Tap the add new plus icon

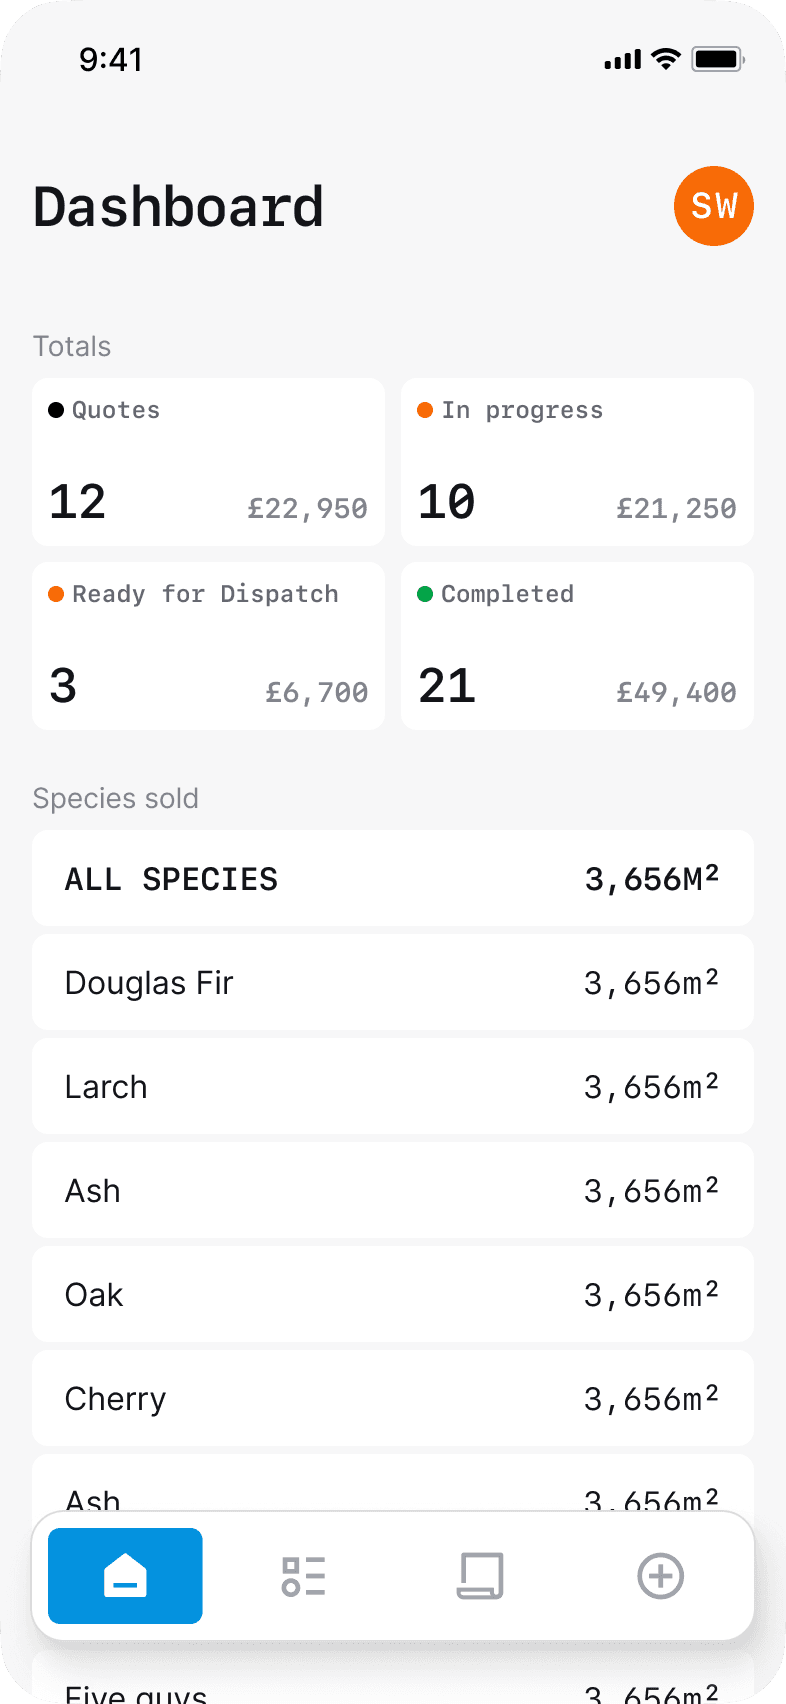click(660, 1576)
